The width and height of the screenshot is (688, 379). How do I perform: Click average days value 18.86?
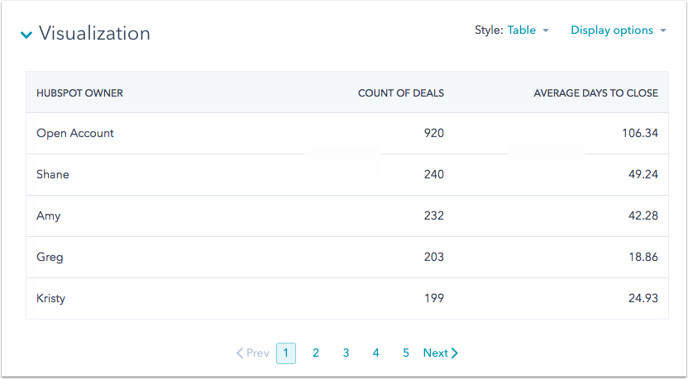coord(643,257)
